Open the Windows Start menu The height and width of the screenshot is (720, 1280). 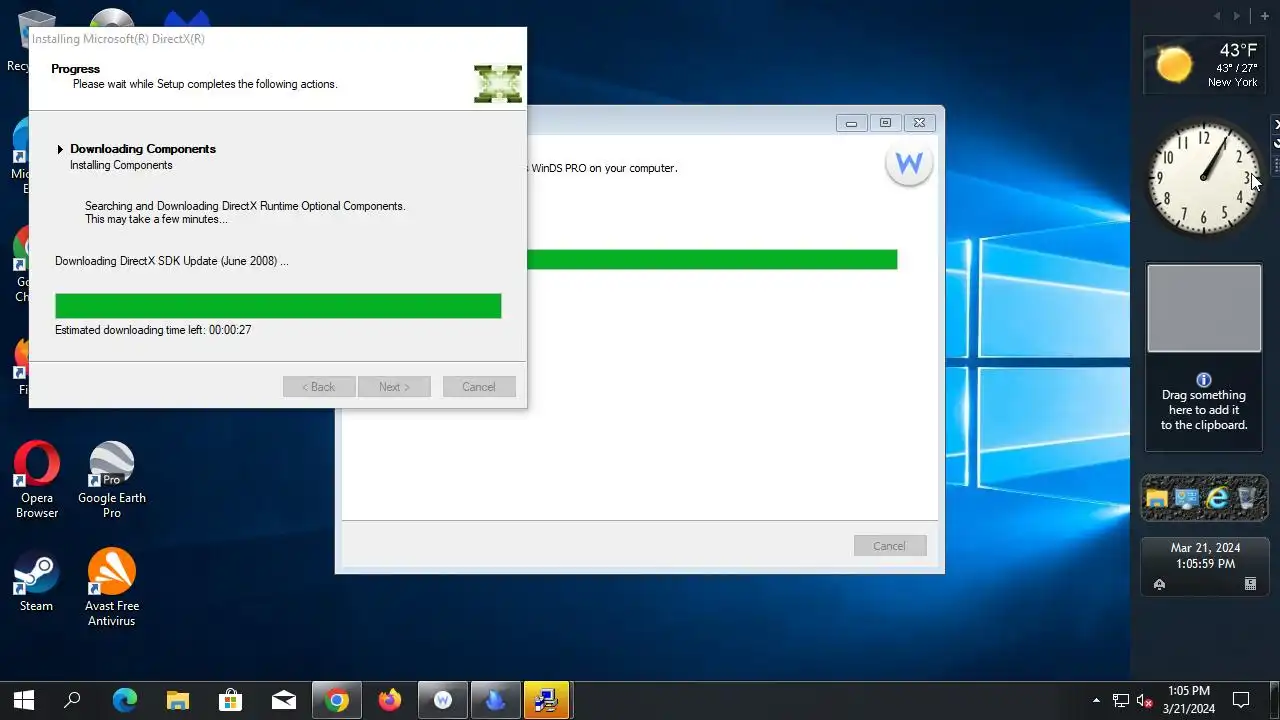tap(23, 700)
